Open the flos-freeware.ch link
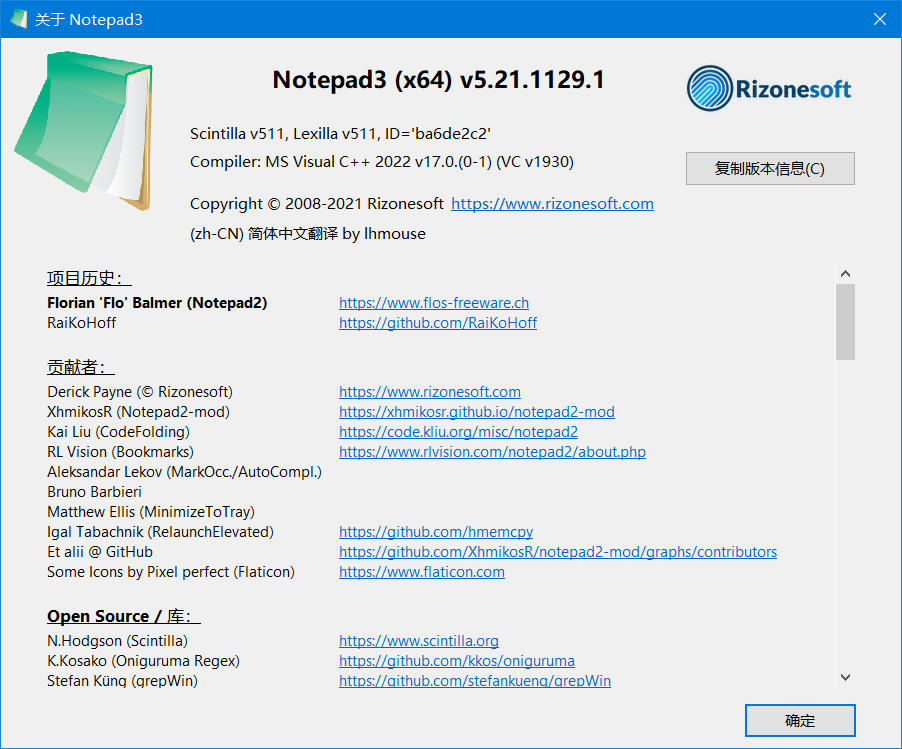Image resolution: width=902 pixels, height=749 pixels. pyautogui.click(x=434, y=303)
